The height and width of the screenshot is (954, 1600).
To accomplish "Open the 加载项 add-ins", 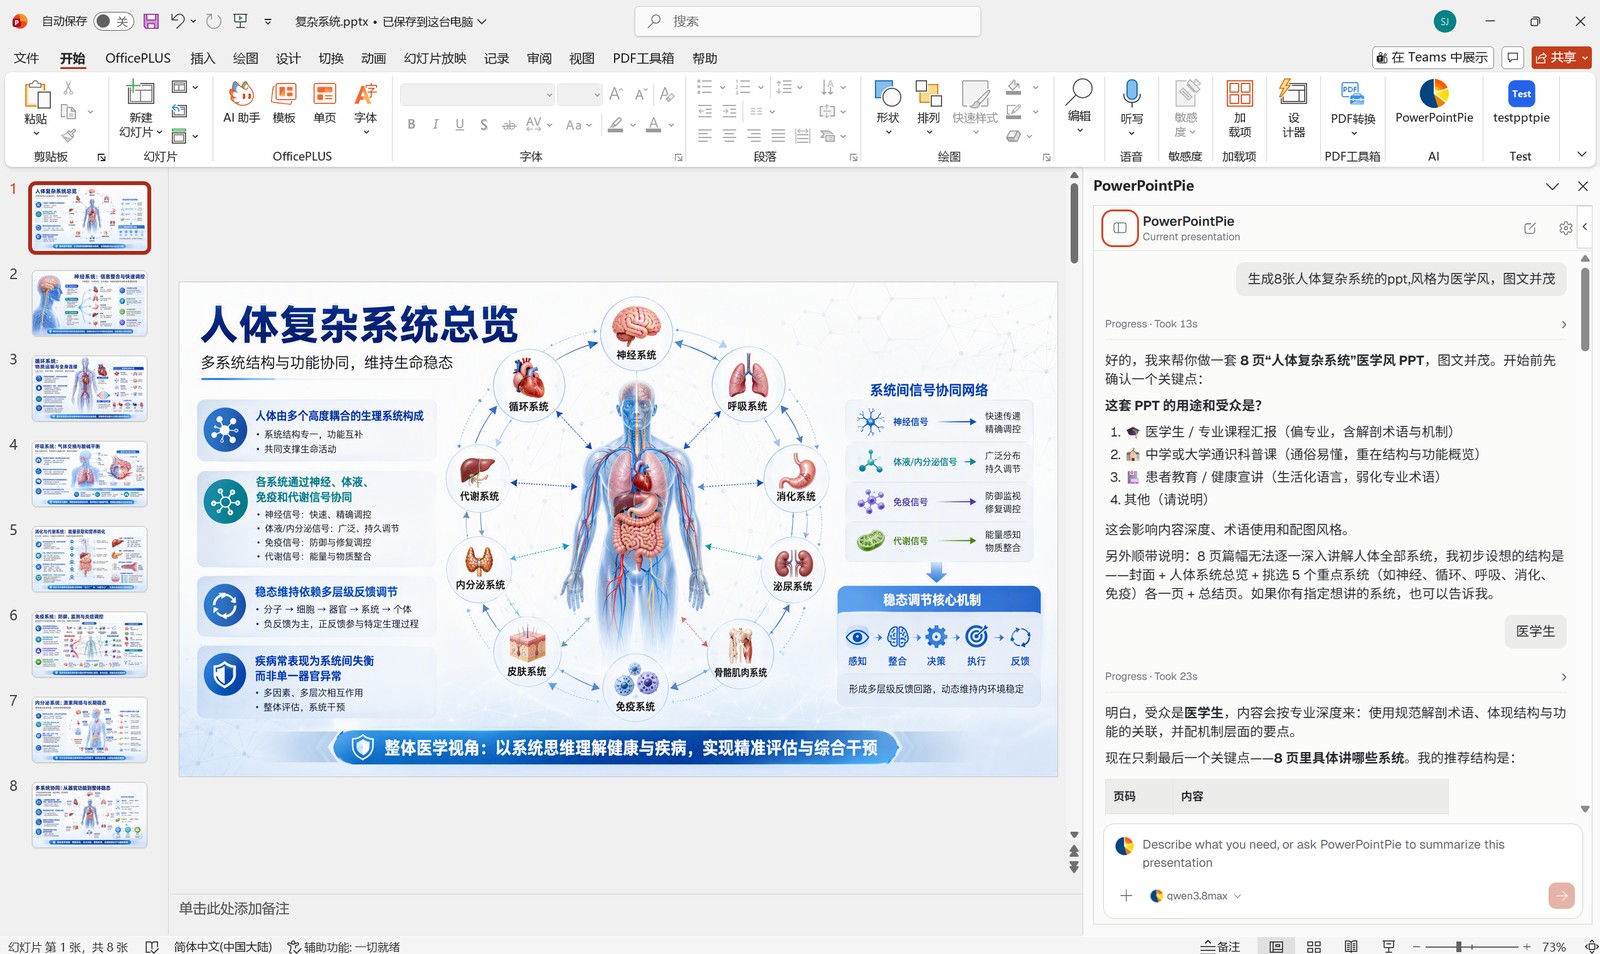I will [1239, 107].
